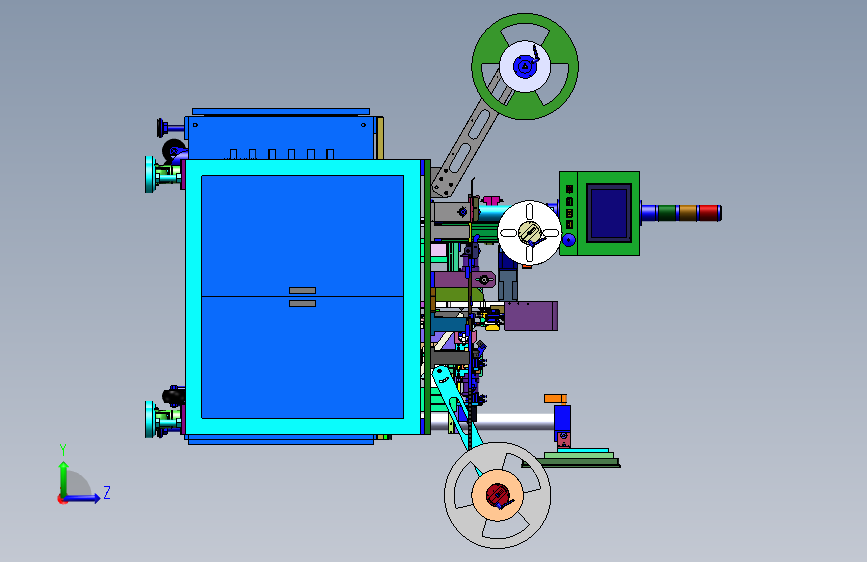Select the grey tape reel at bottom
The image size is (867, 562).
[x=497, y=495]
